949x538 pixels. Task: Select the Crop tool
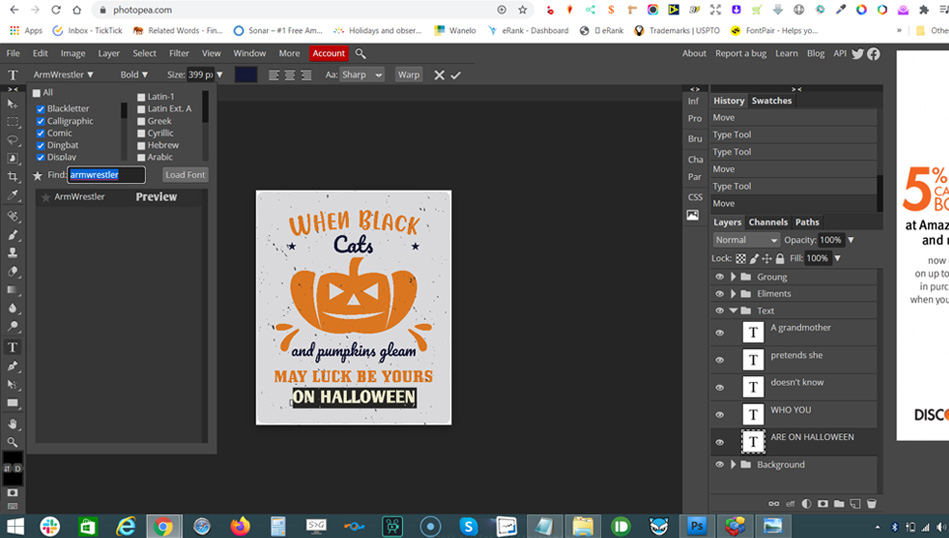click(x=13, y=177)
